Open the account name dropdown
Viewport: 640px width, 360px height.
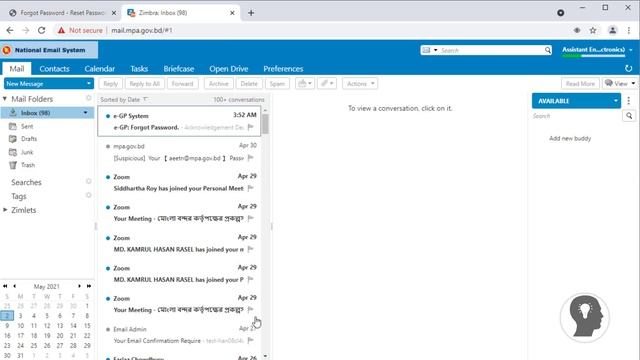click(631, 50)
